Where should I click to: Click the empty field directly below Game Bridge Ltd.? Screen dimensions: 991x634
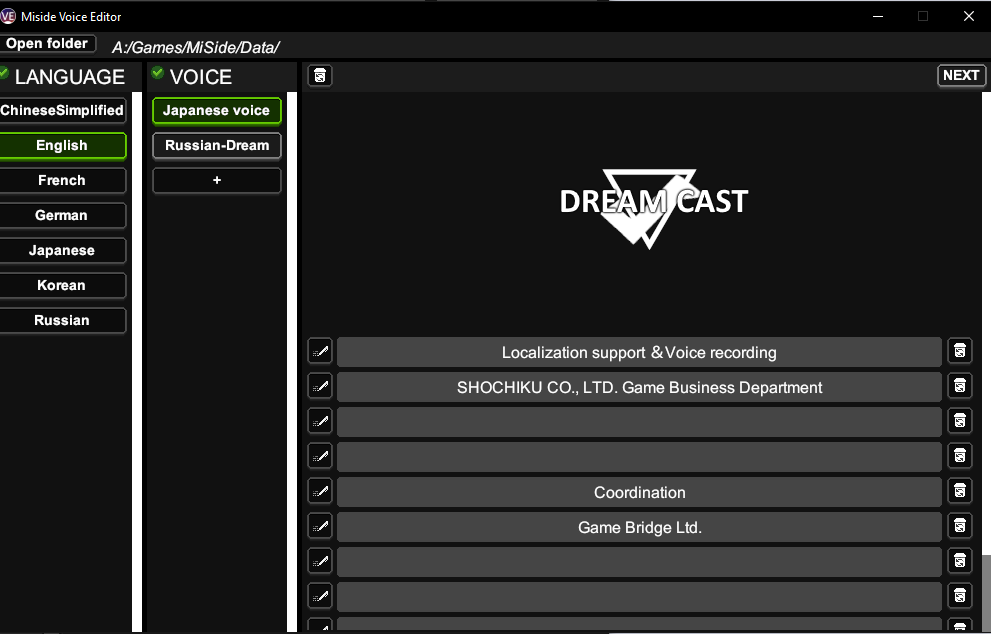click(639, 562)
